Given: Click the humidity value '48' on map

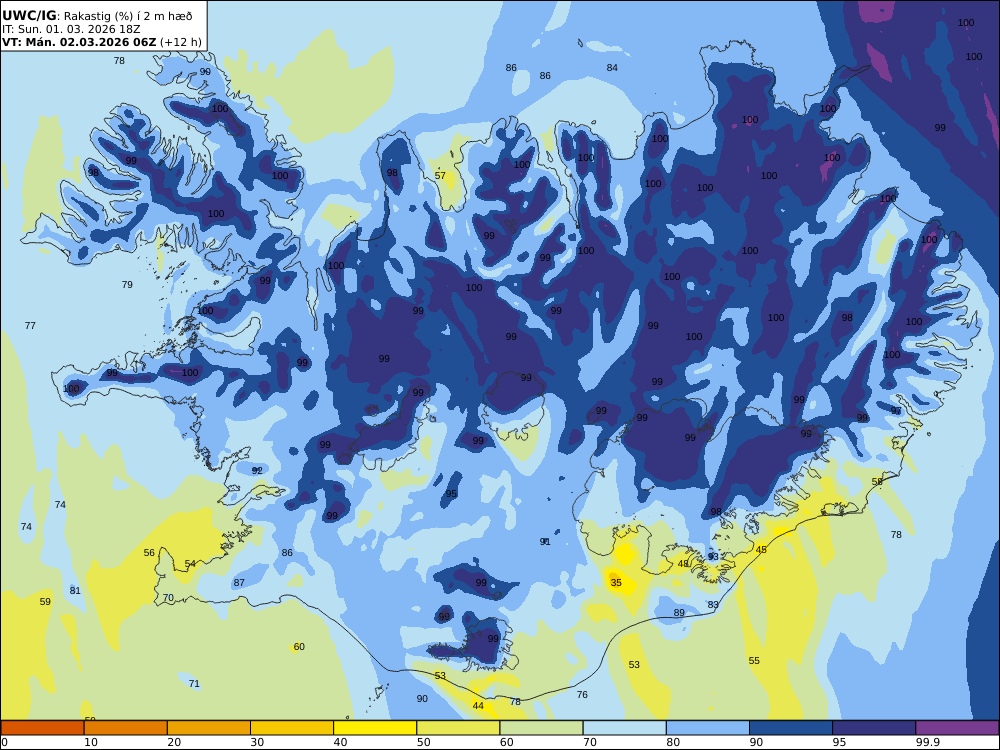Looking at the screenshot, I should coord(683,564).
